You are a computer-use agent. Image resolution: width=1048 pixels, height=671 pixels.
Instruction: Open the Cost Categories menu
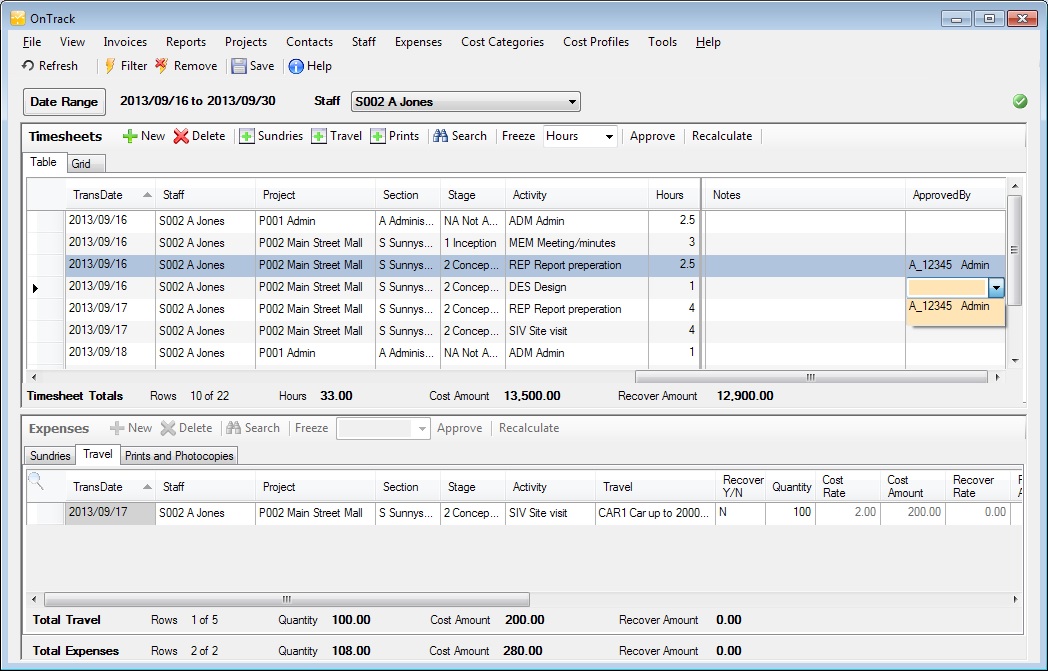[502, 42]
